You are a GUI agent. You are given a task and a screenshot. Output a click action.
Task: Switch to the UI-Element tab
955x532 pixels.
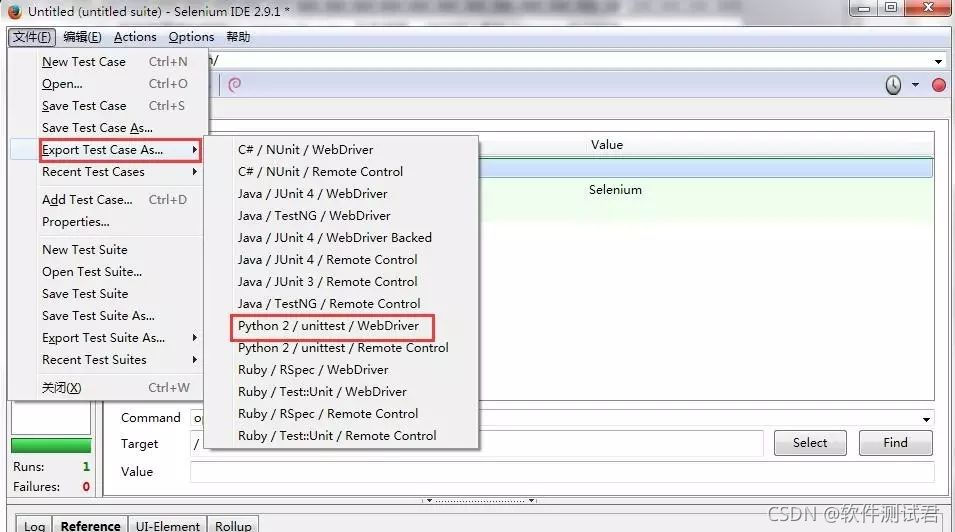168,525
